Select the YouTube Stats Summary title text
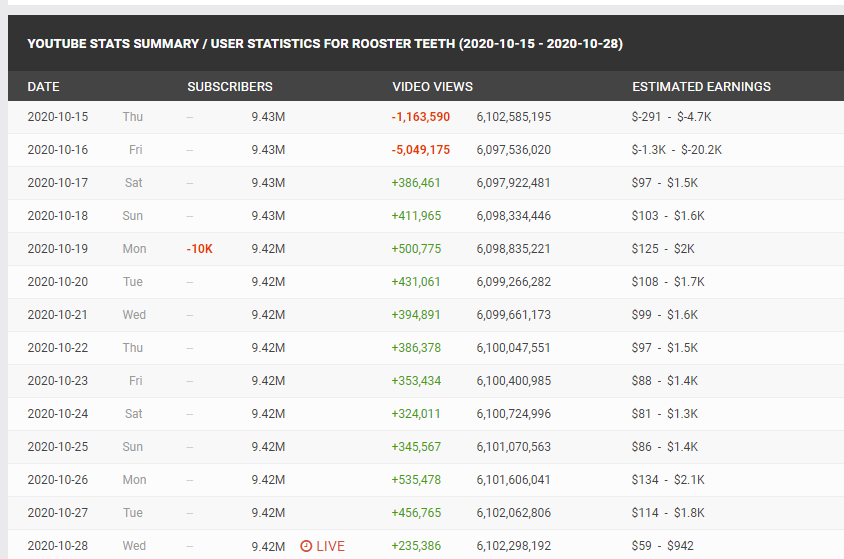 point(325,44)
